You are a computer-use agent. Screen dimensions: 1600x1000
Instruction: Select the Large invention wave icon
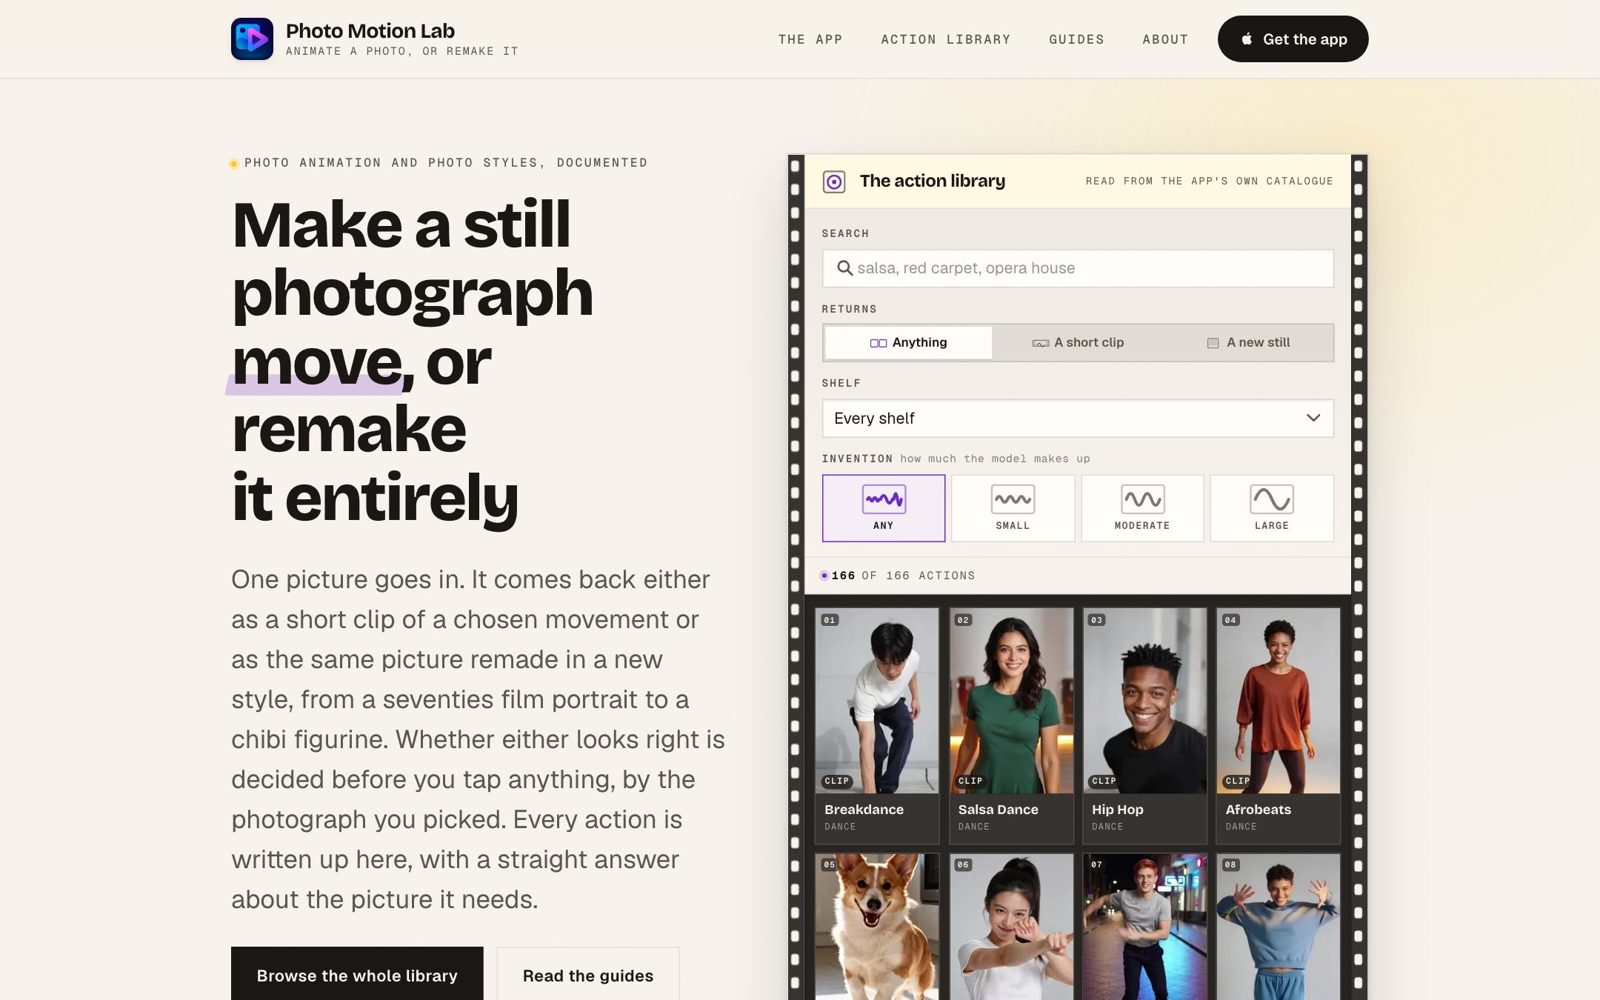[x=1271, y=499]
